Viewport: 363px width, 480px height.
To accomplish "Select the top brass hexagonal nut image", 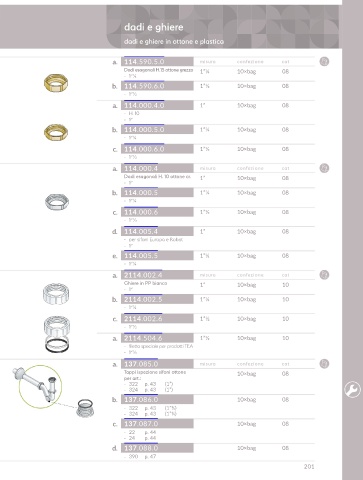I will click(x=56, y=83).
